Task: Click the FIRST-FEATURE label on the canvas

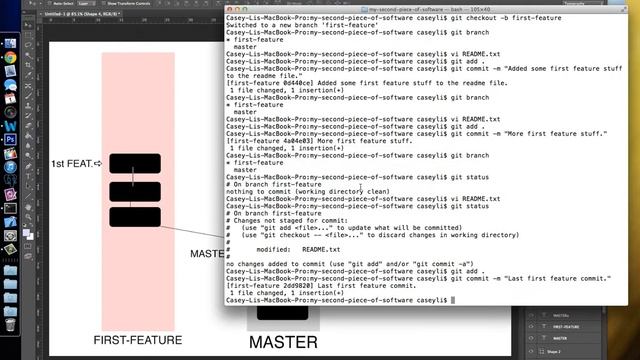Action: 138,340
